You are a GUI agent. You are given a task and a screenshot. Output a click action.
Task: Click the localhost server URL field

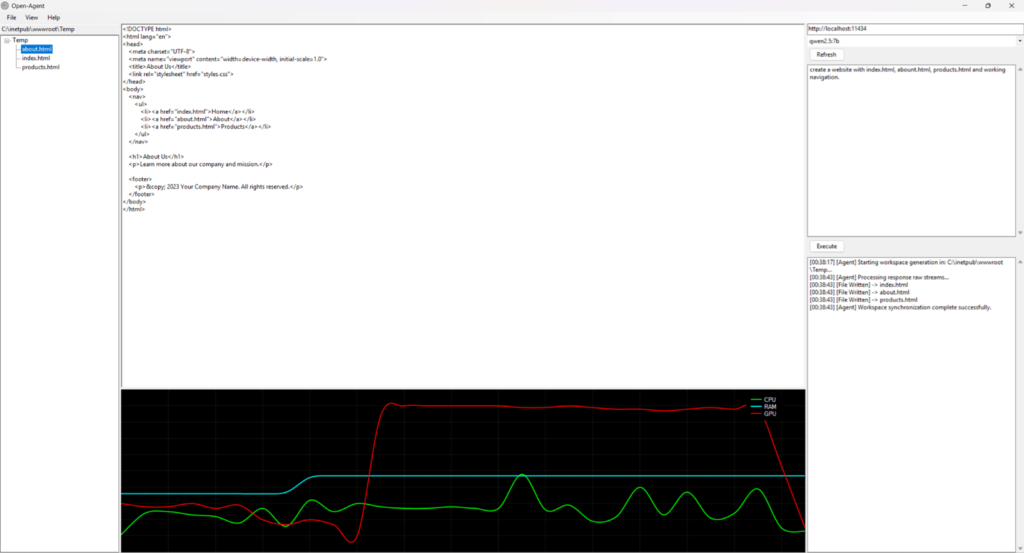pyautogui.click(x=914, y=29)
